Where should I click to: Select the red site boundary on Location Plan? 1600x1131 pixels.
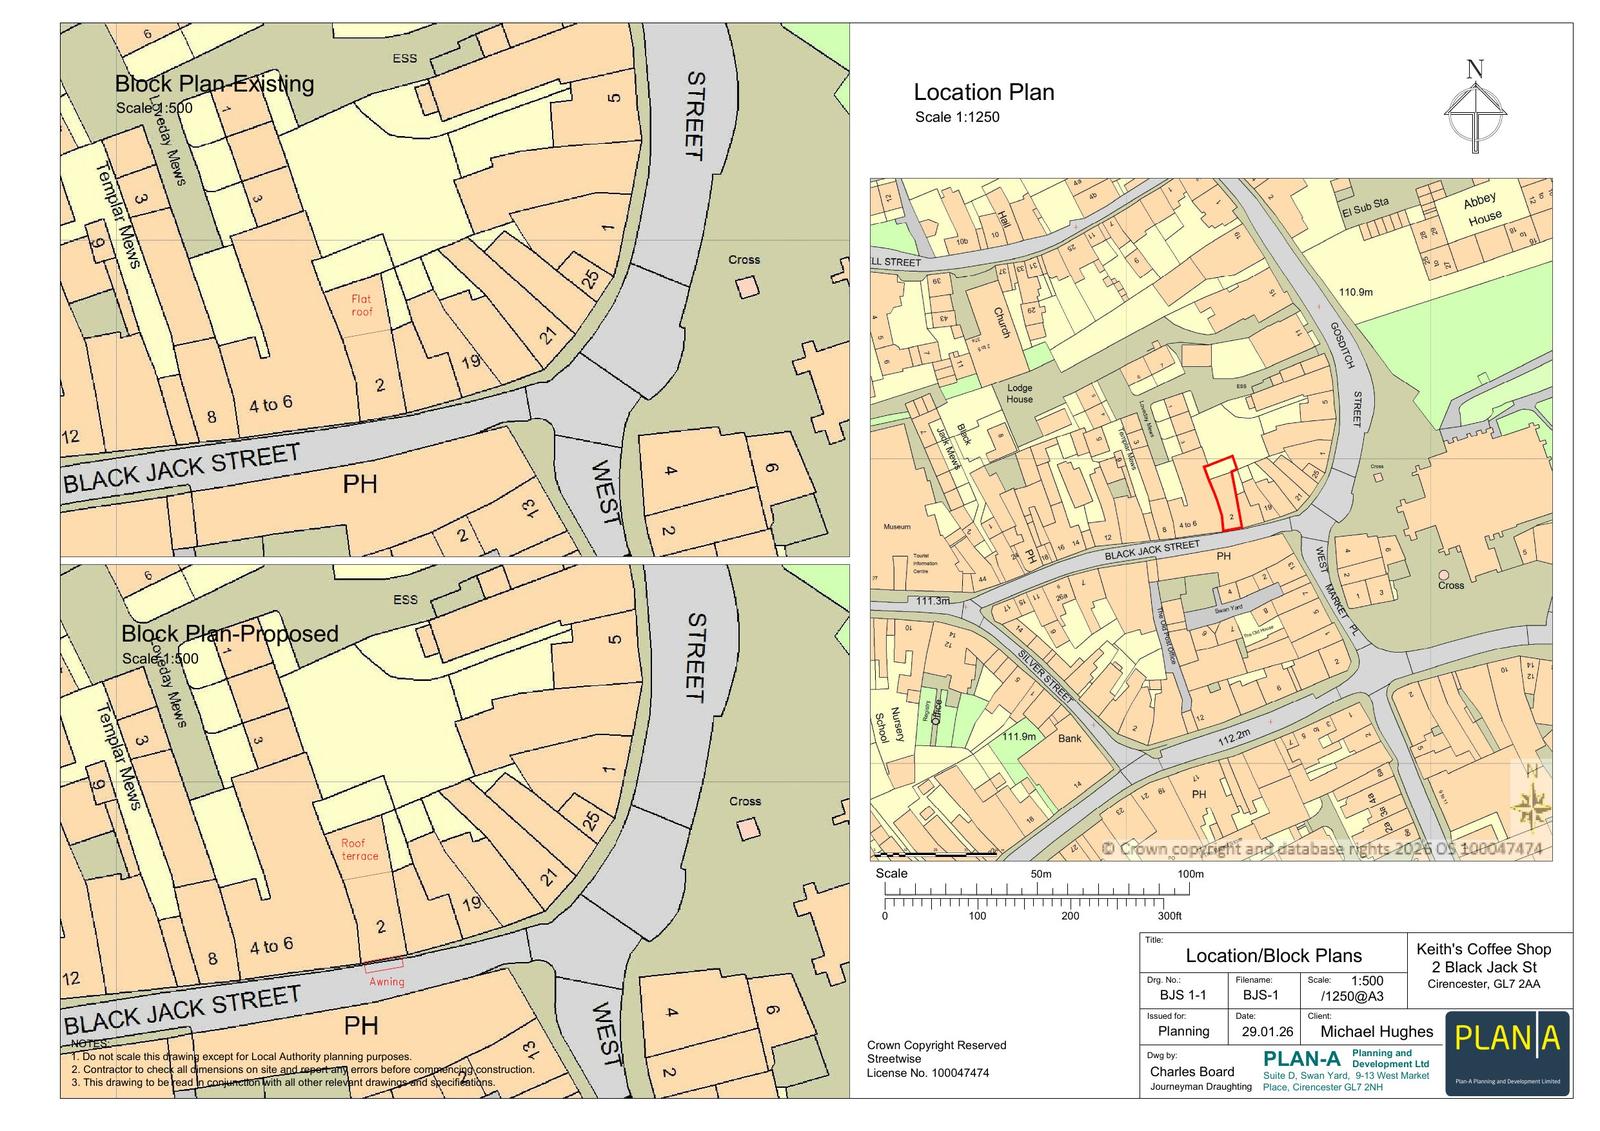click(1220, 493)
